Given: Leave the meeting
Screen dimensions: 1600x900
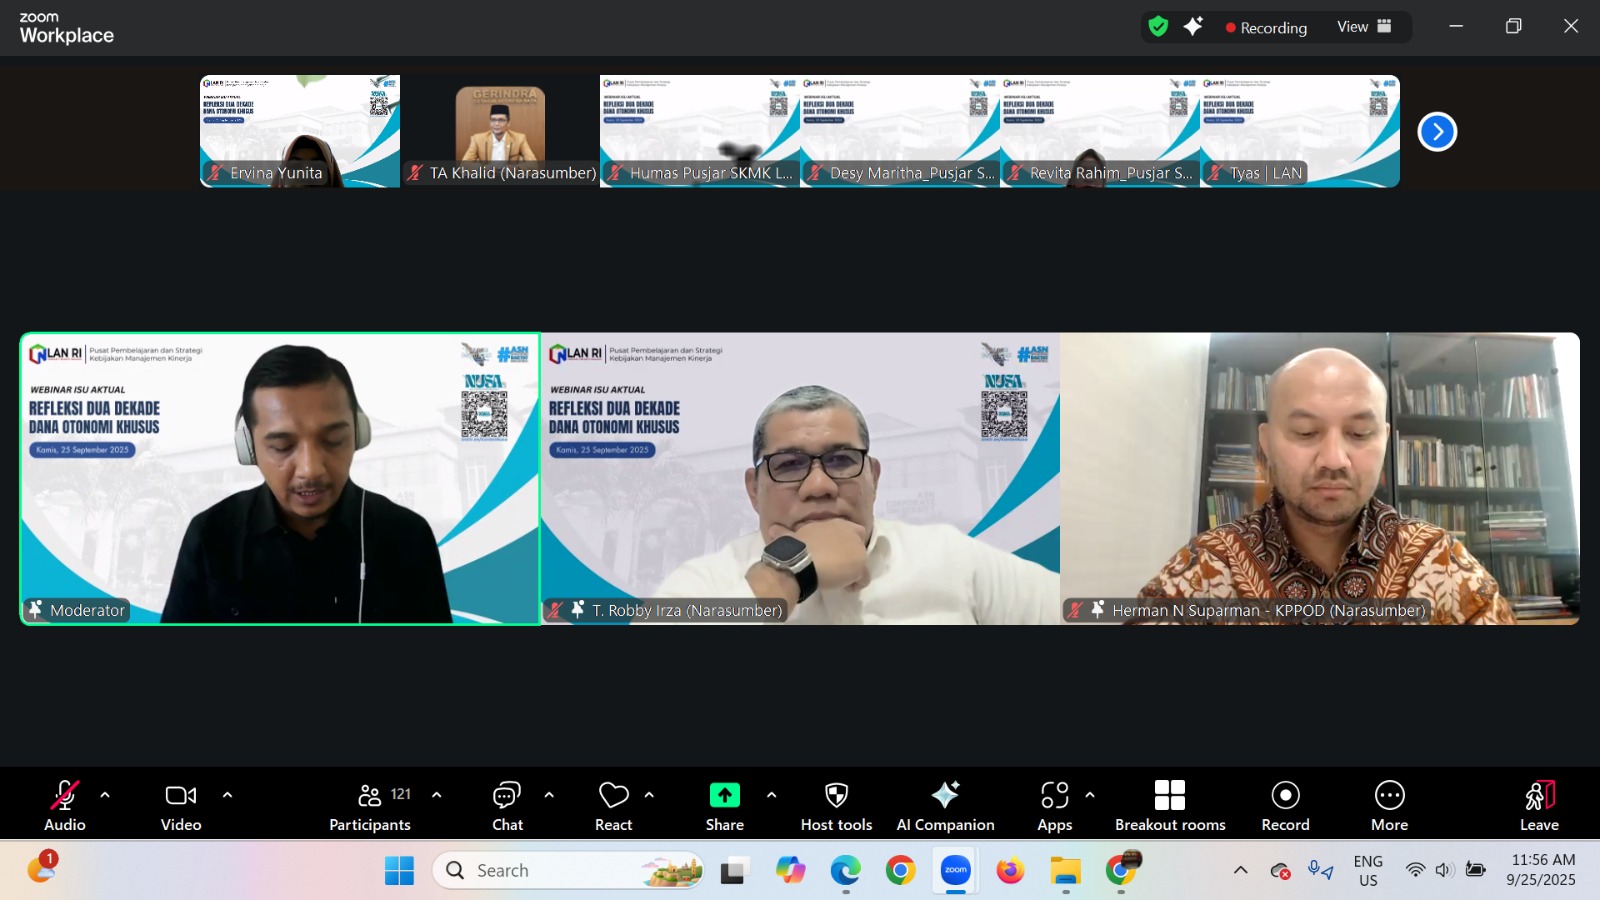Looking at the screenshot, I should (1539, 805).
